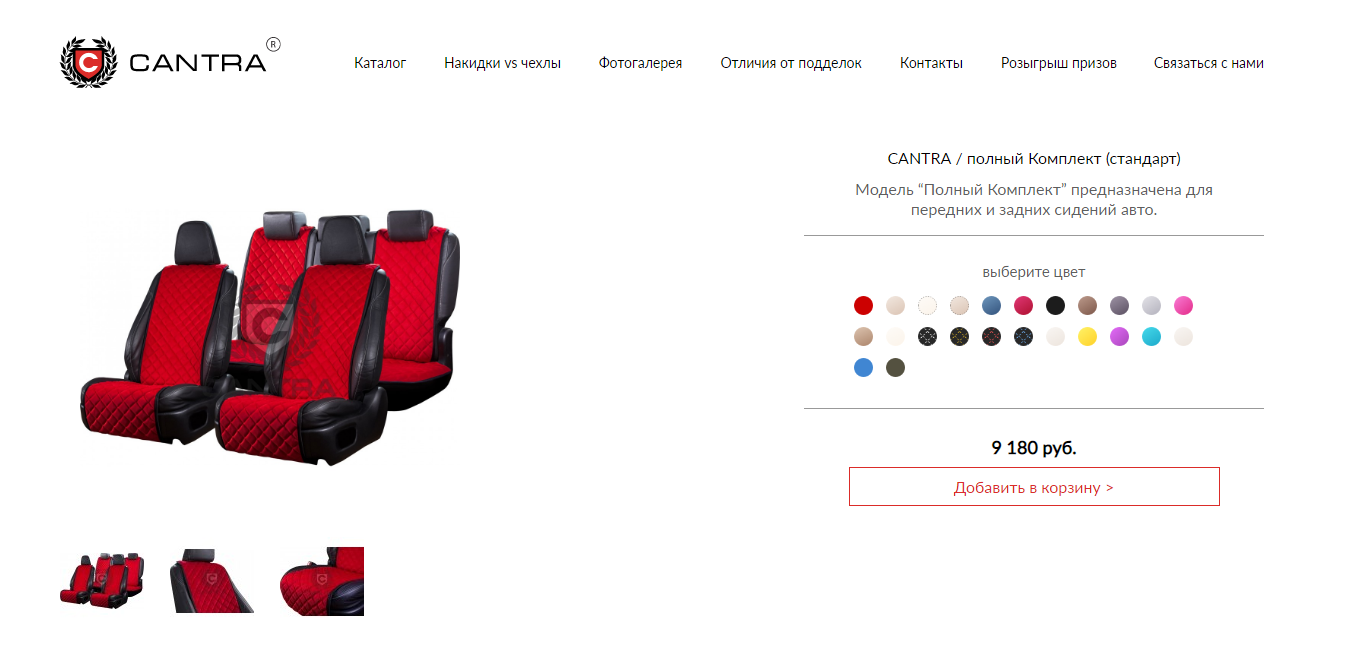
Task: Pick the dark olive green swatch
Action: coord(895,367)
